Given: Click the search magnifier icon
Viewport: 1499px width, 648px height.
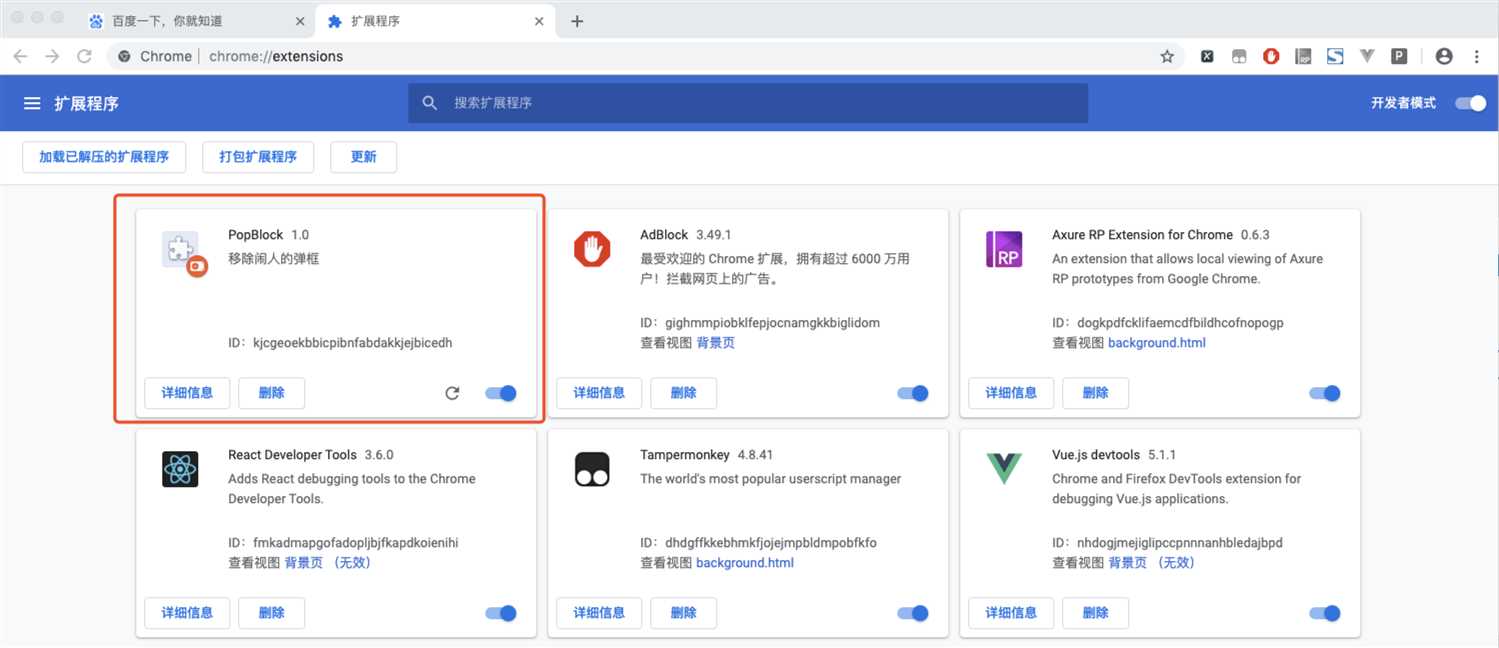Looking at the screenshot, I should click(x=430, y=103).
